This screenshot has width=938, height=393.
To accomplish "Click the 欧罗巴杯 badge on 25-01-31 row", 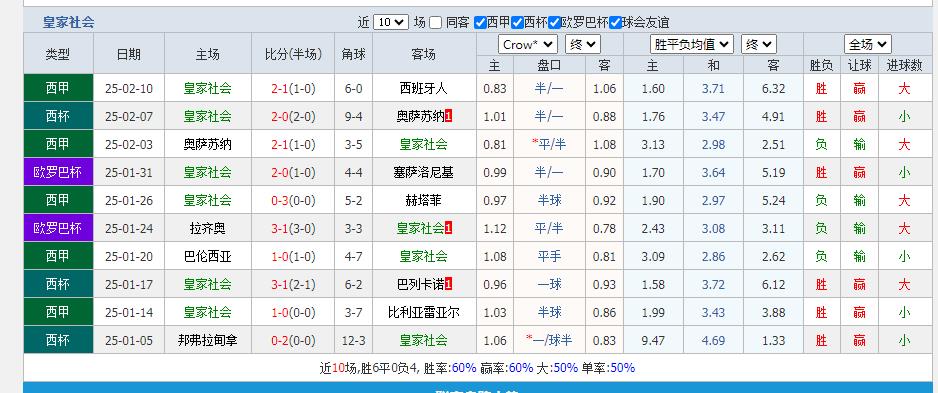I will (x=58, y=172).
